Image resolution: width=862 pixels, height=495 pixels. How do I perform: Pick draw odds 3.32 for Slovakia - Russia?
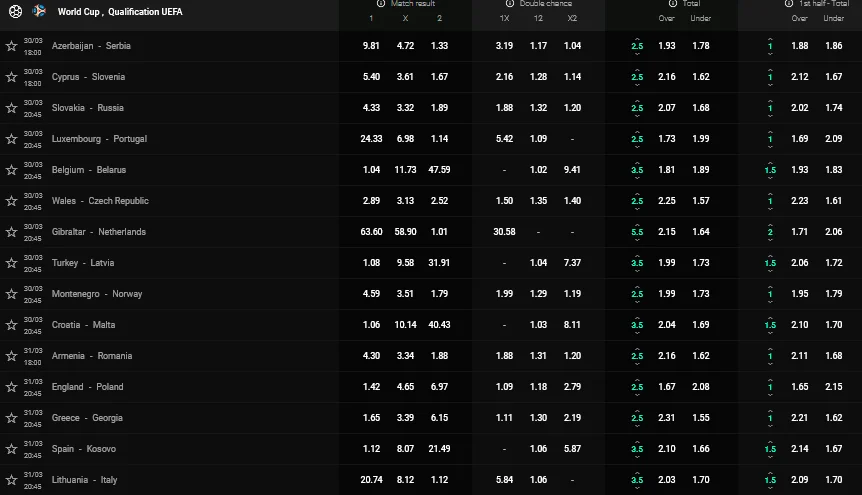click(406, 108)
